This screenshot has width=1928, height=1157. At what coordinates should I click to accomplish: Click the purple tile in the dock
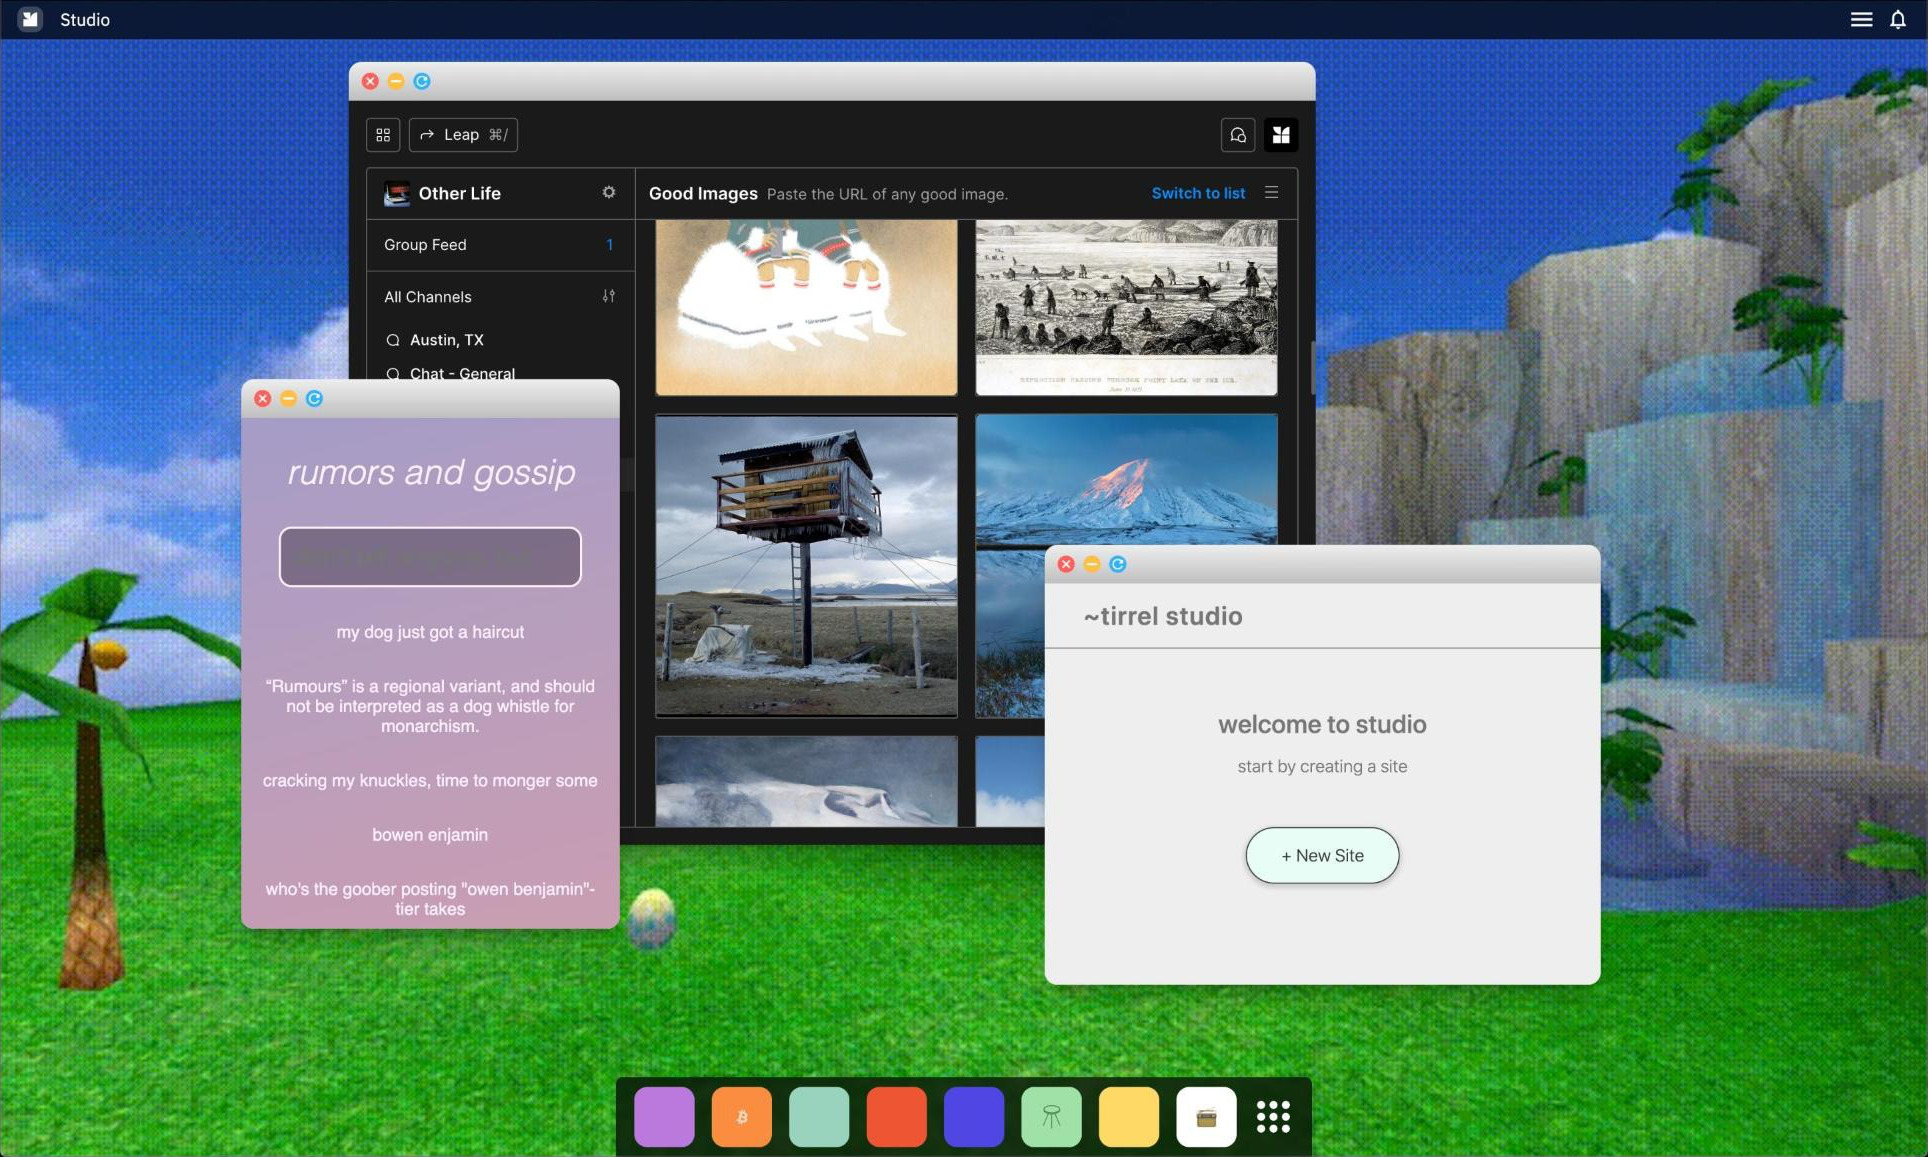[664, 1116]
